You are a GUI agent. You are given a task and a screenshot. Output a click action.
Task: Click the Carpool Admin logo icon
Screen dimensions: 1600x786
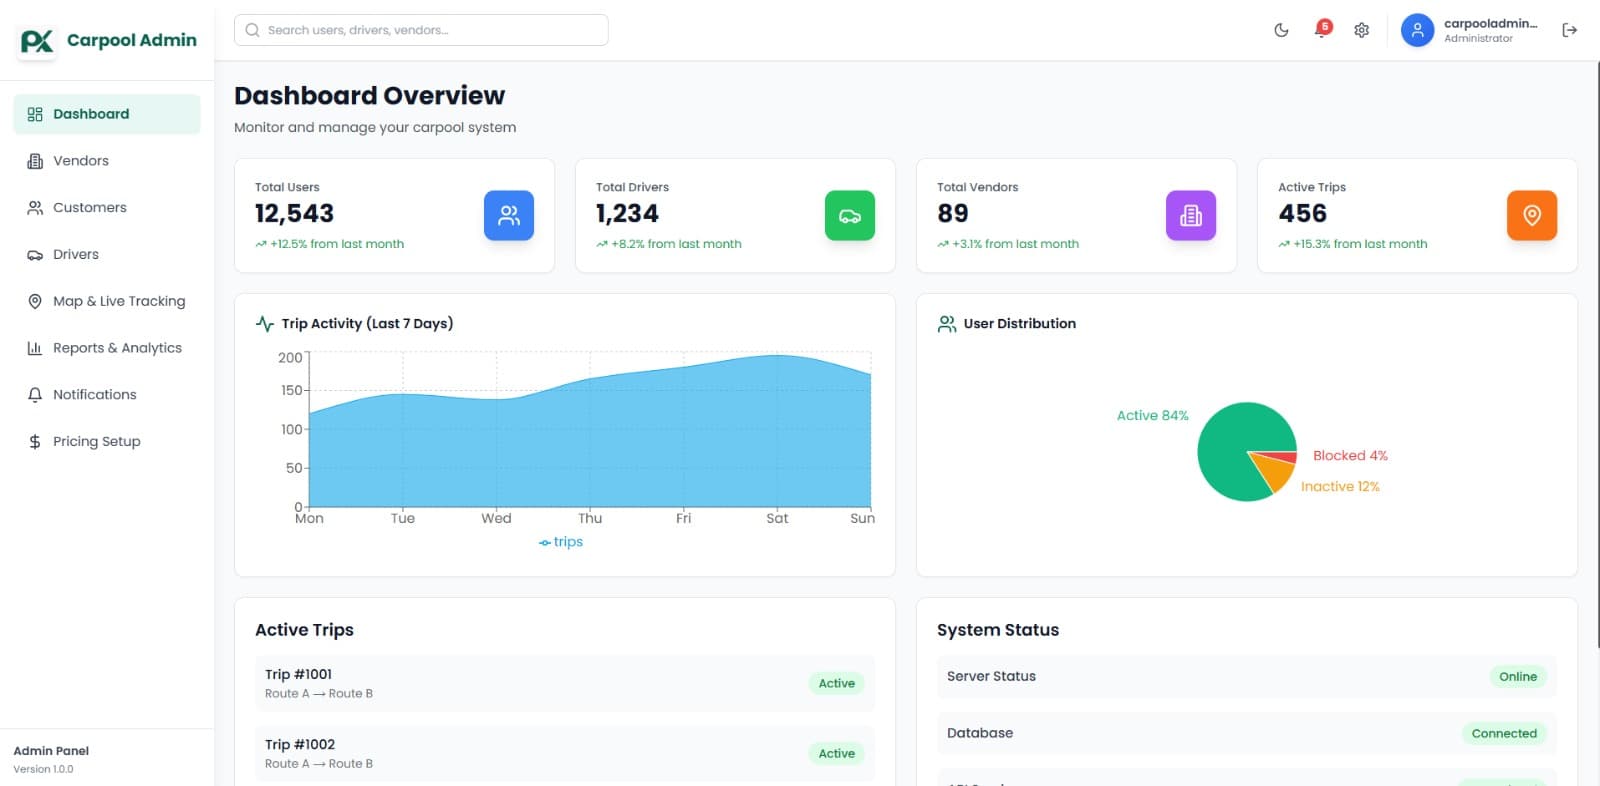point(38,41)
